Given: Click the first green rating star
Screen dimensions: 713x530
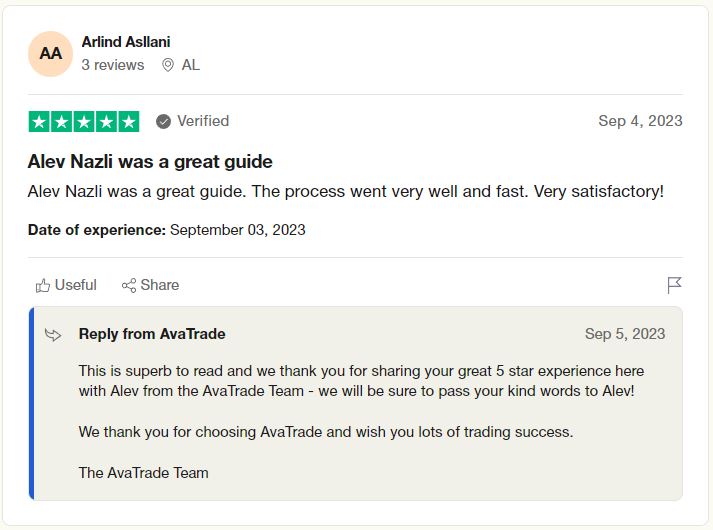Looking at the screenshot, I should 40,122.
